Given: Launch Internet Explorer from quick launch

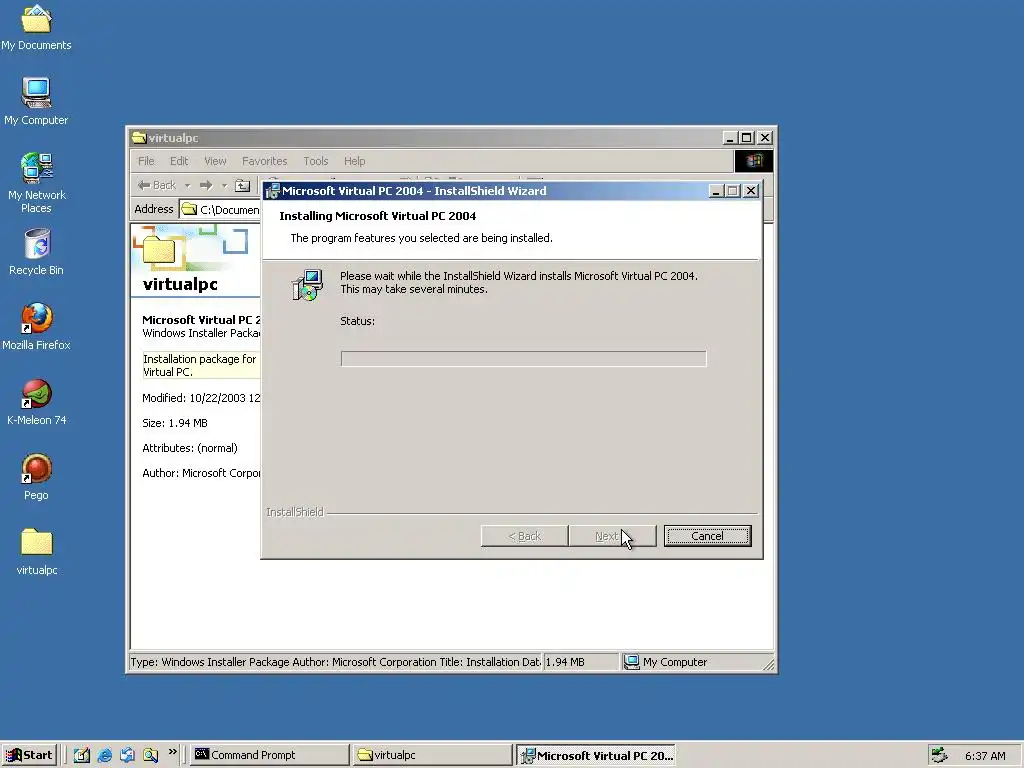Looking at the screenshot, I should click(104, 755).
